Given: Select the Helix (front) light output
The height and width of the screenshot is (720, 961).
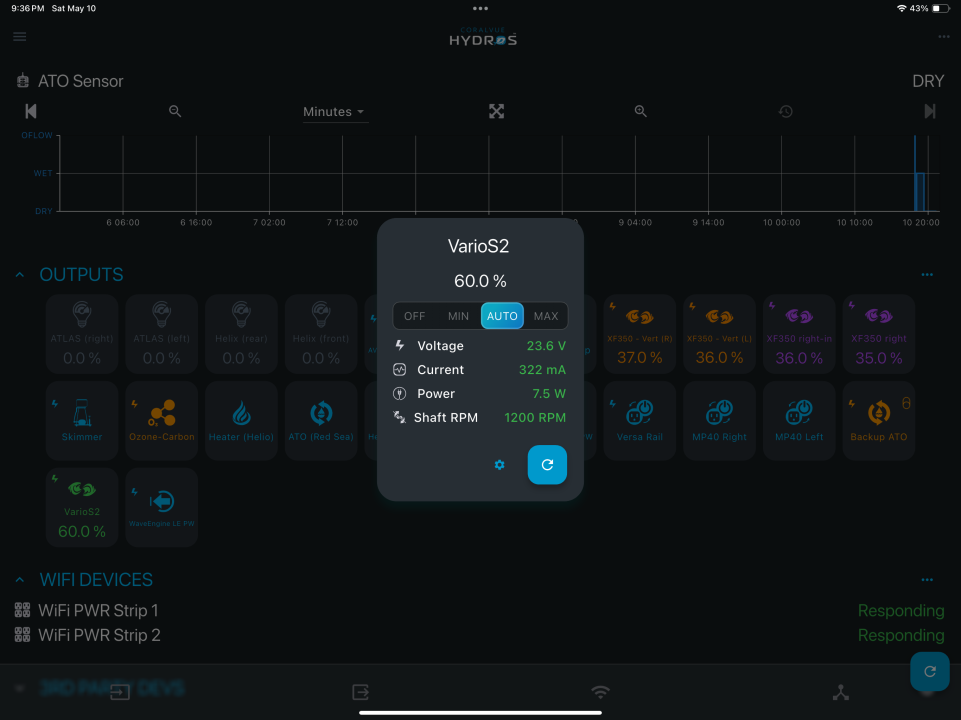Looking at the screenshot, I should coord(321,334).
